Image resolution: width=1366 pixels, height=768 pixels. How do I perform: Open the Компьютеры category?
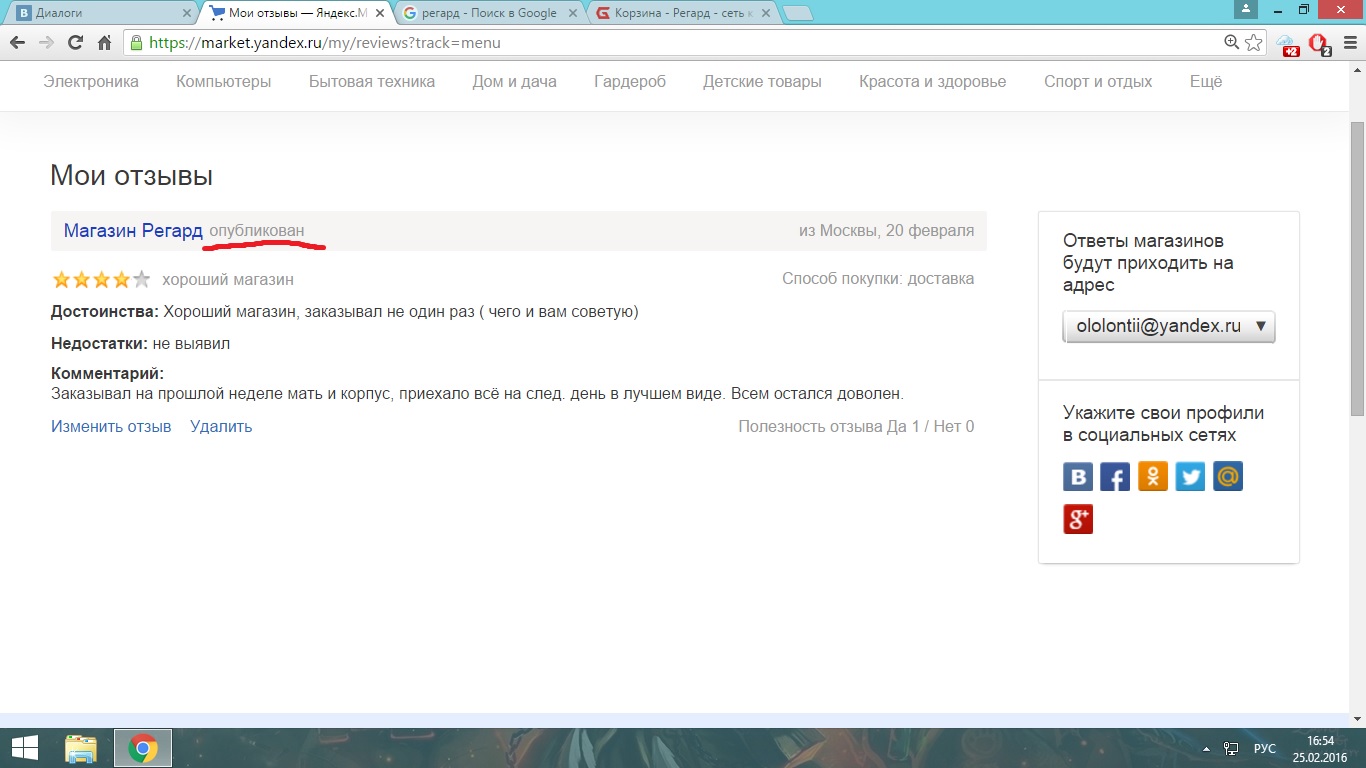click(224, 82)
